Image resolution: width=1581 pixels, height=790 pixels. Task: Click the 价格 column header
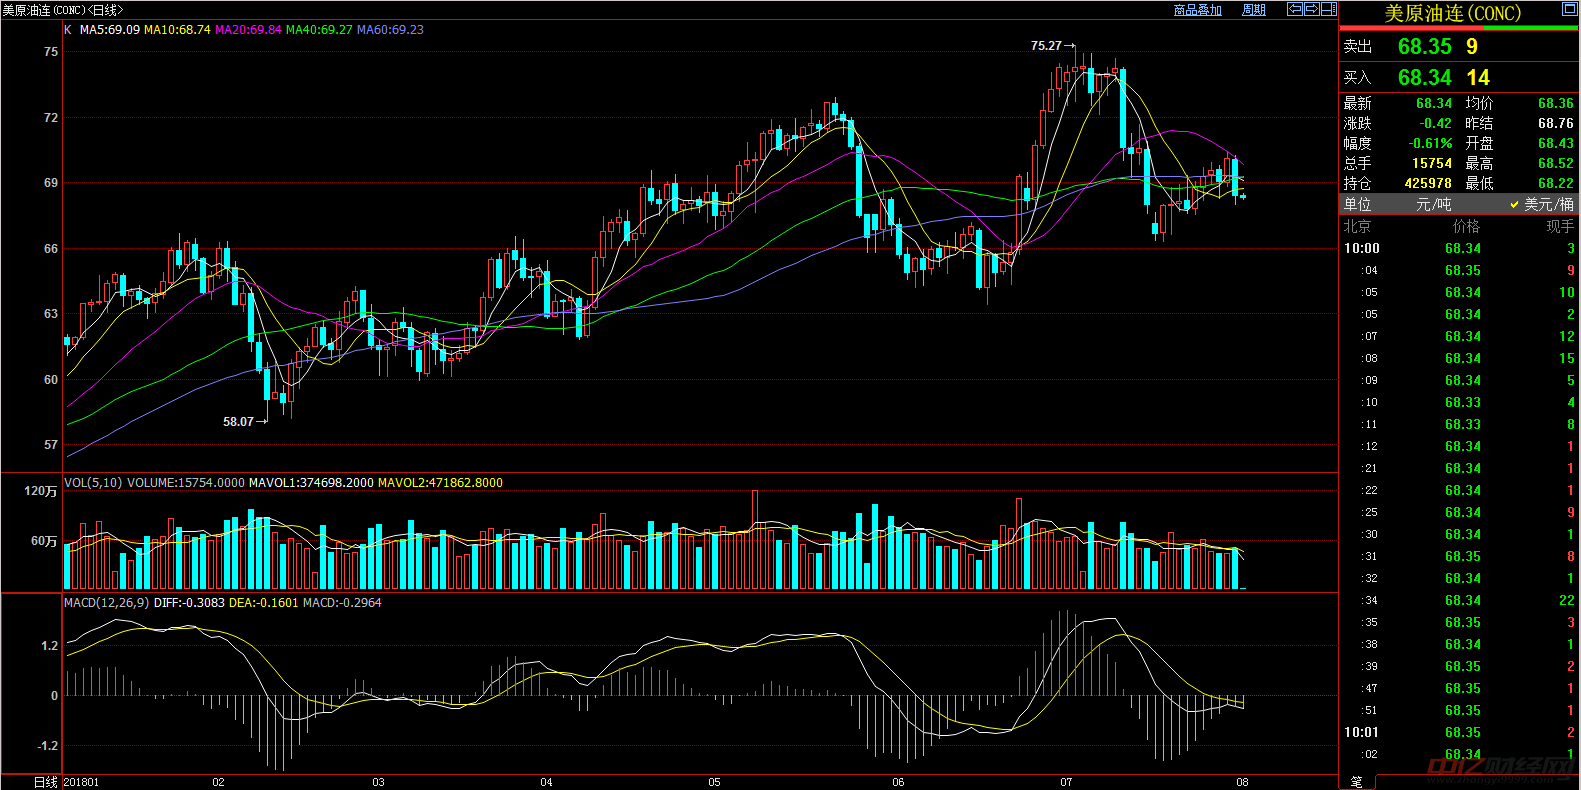click(x=1466, y=227)
